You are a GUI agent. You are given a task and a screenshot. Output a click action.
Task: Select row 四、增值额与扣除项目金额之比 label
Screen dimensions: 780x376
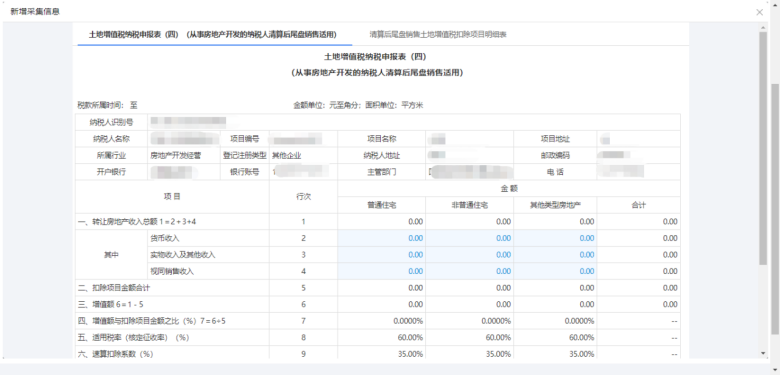pyautogui.click(x=152, y=321)
